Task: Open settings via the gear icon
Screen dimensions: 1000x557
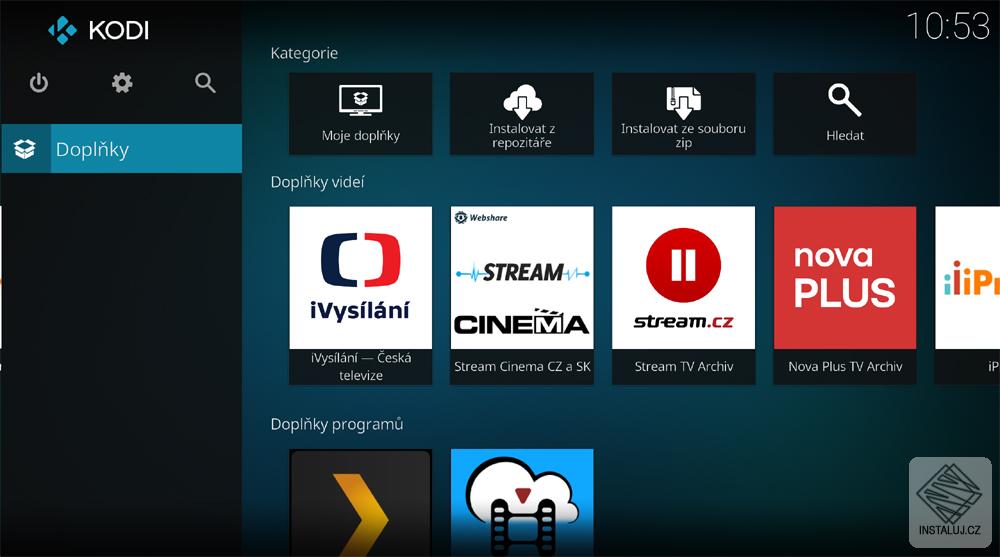Action: click(x=122, y=83)
